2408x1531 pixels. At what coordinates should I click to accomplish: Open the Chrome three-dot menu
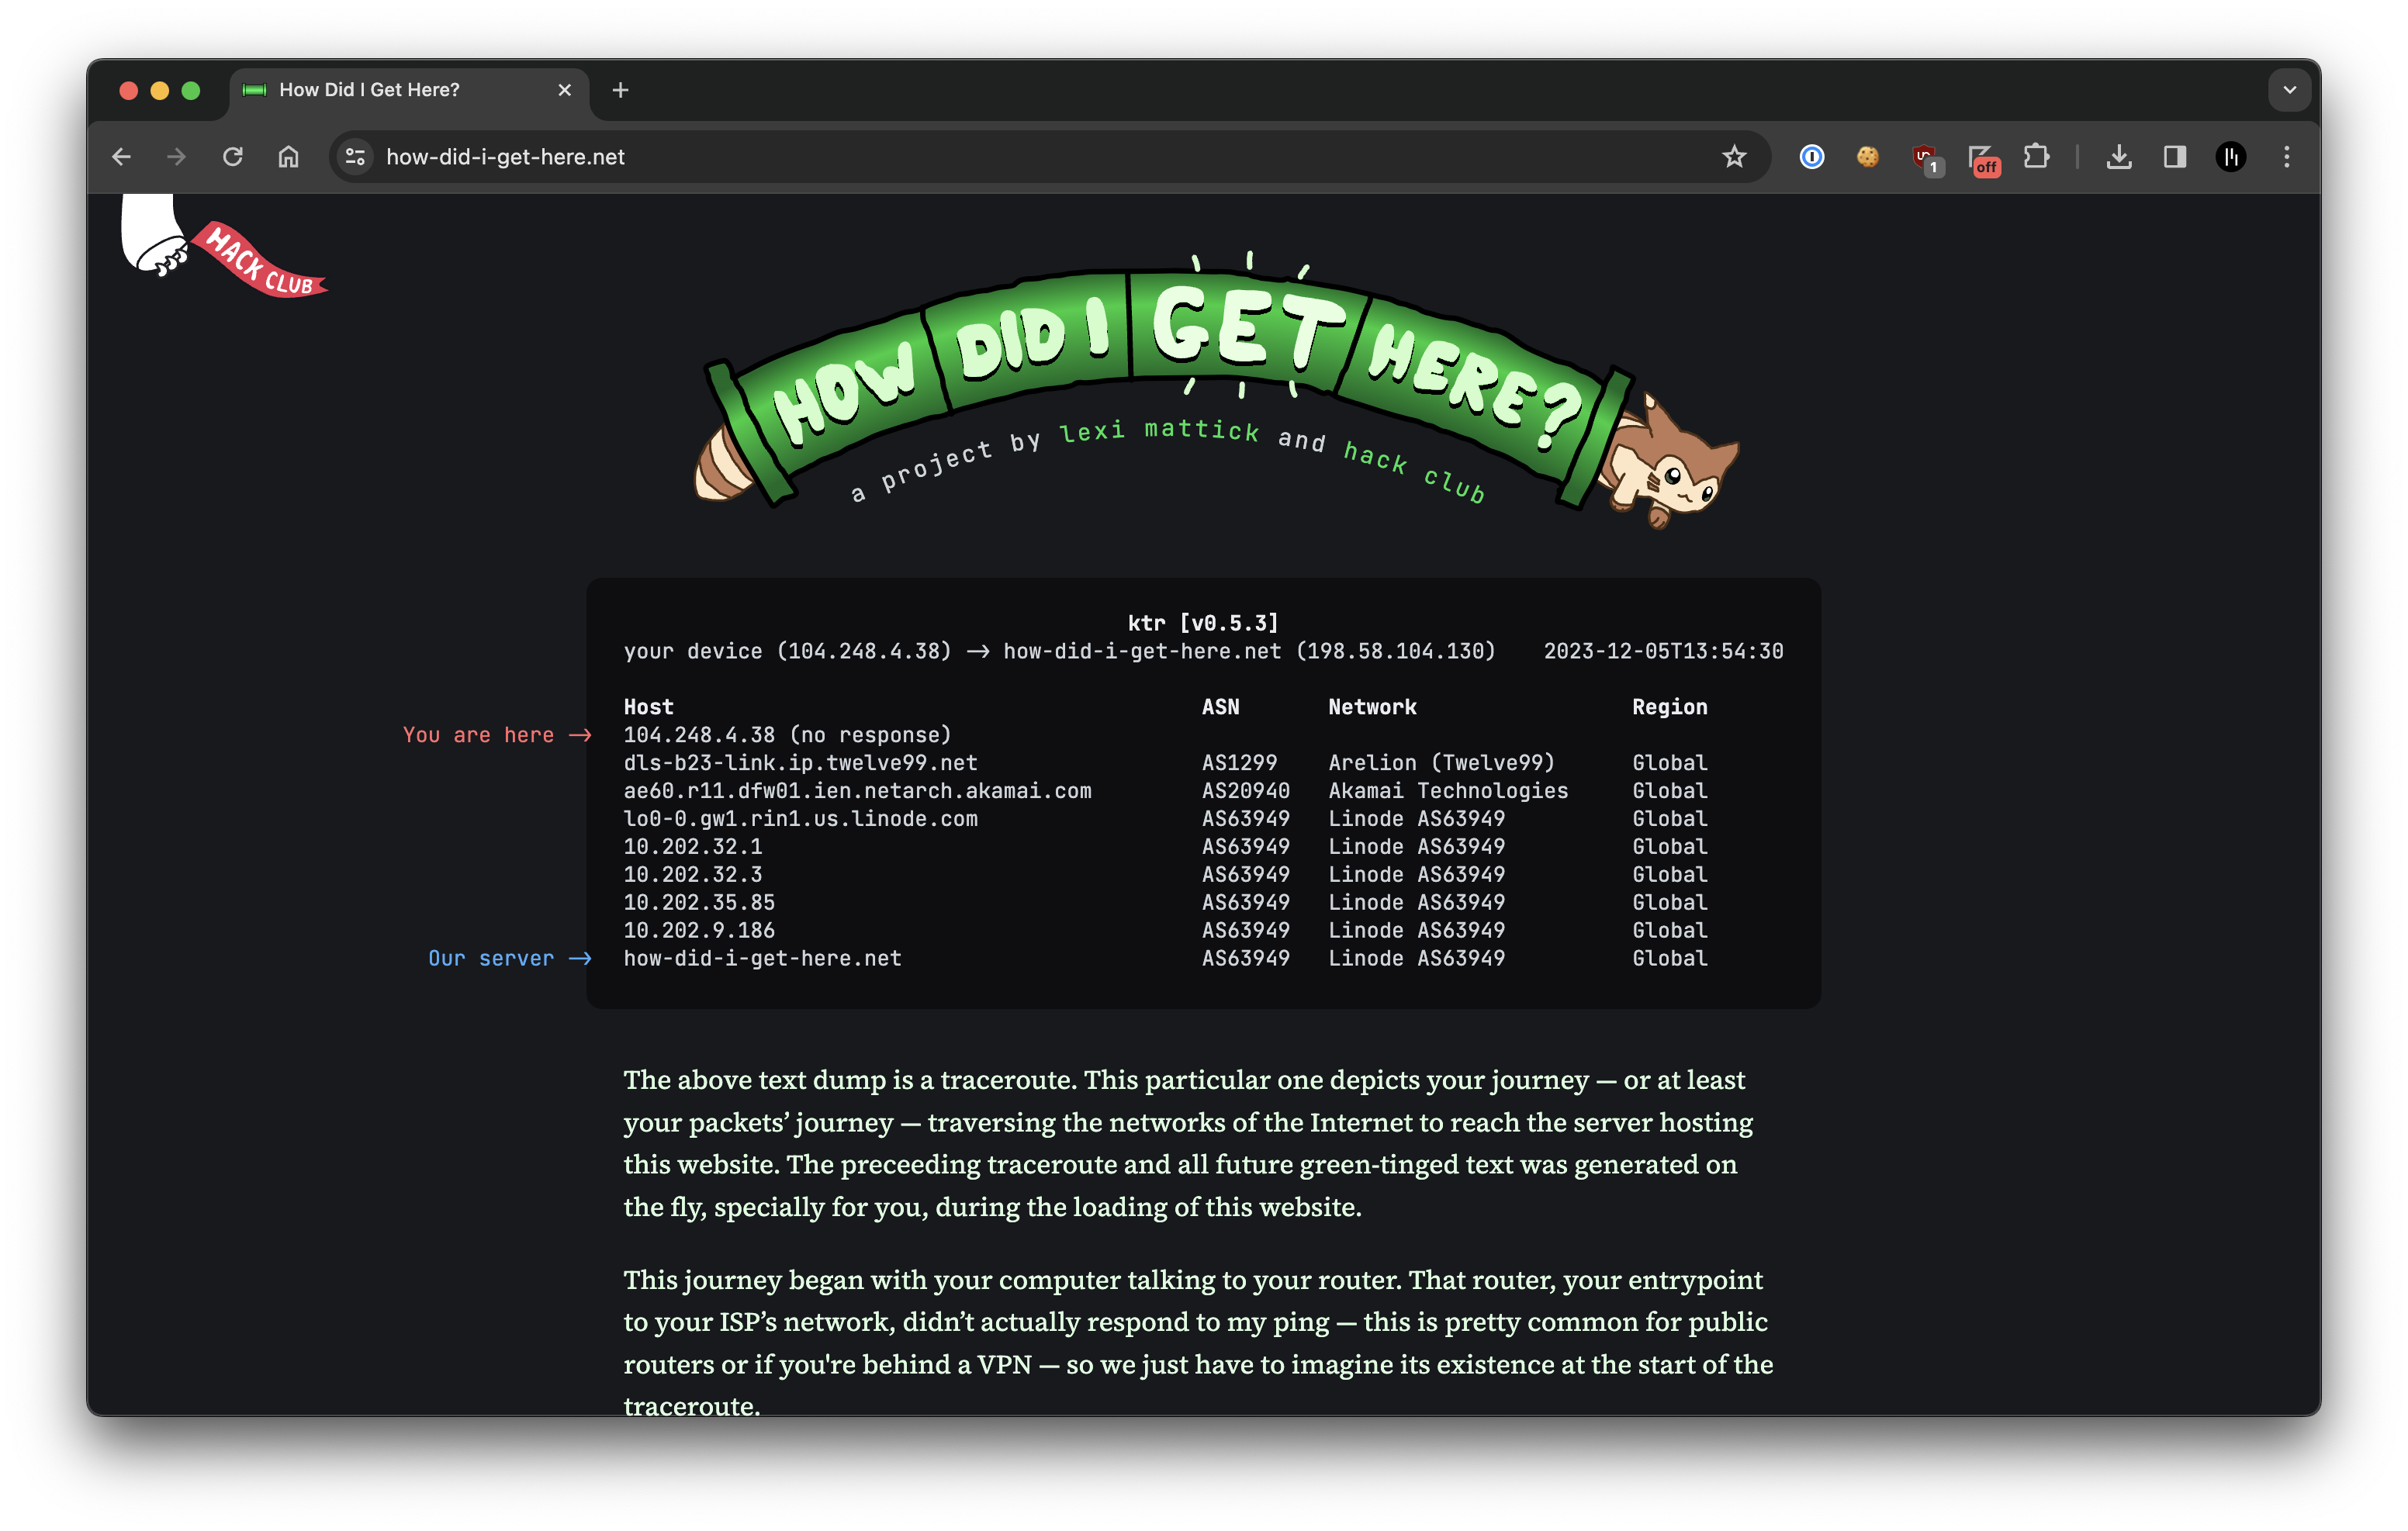click(2286, 157)
